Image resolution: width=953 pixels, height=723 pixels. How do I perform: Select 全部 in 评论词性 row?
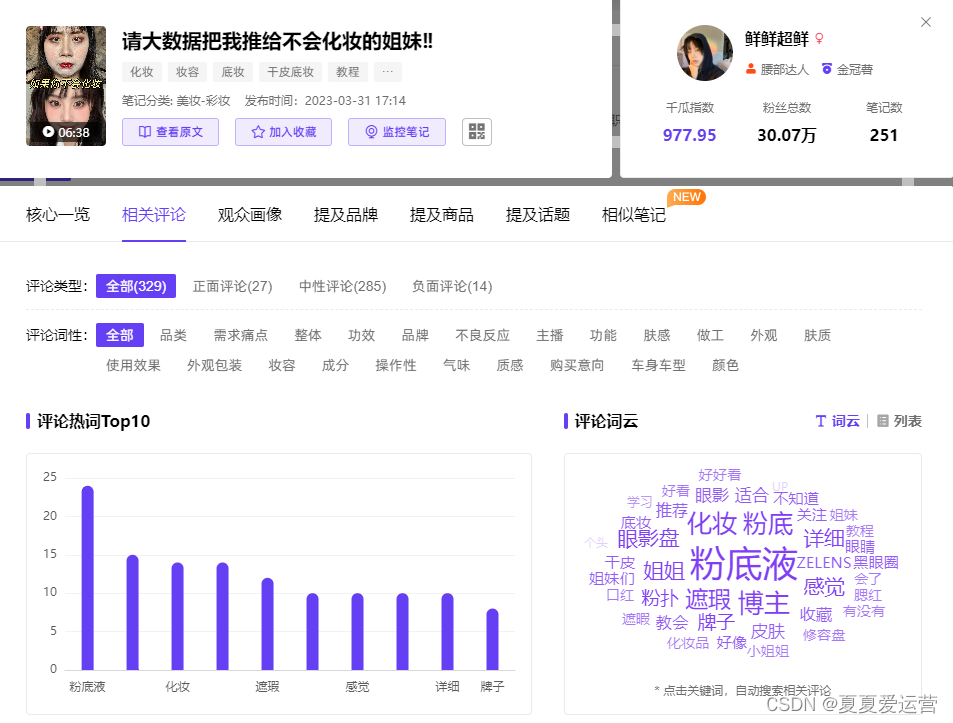(120, 335)
